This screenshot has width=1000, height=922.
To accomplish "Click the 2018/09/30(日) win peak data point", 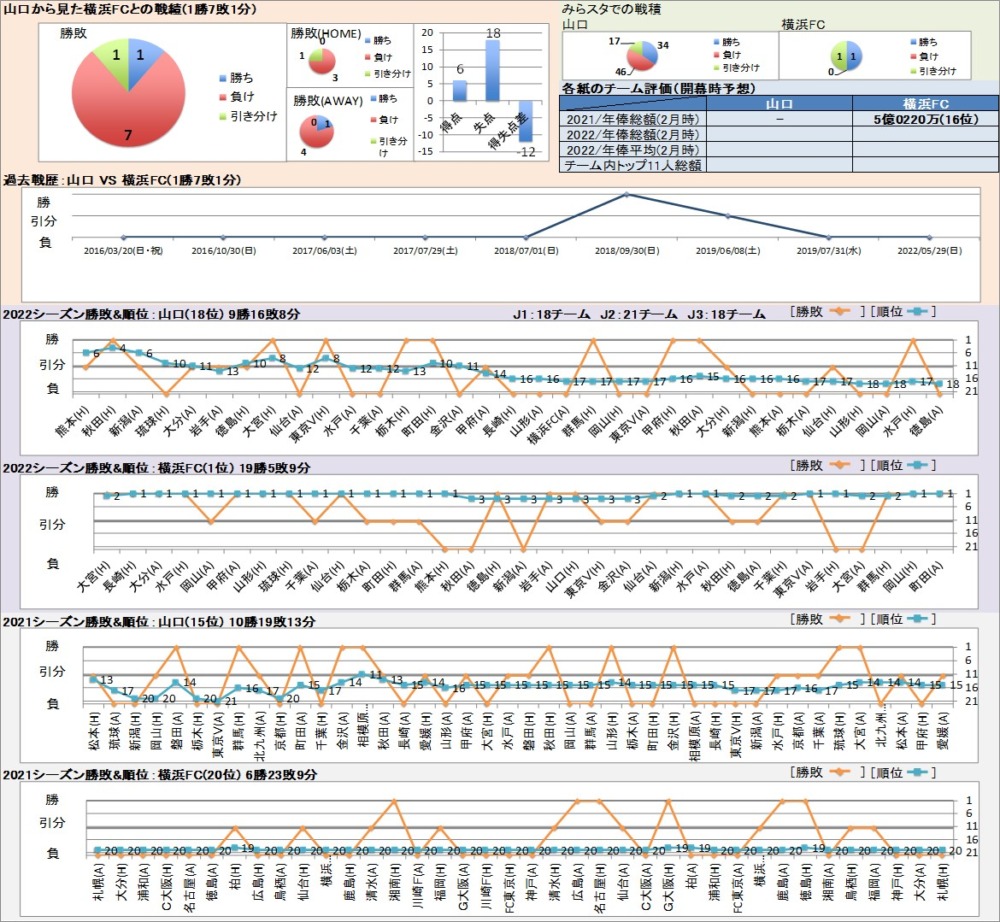I will coord(627,194).
